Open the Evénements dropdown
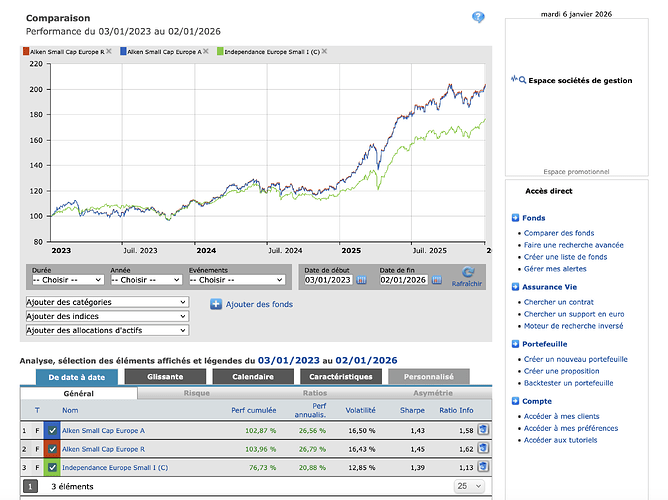 coord(237,280)
